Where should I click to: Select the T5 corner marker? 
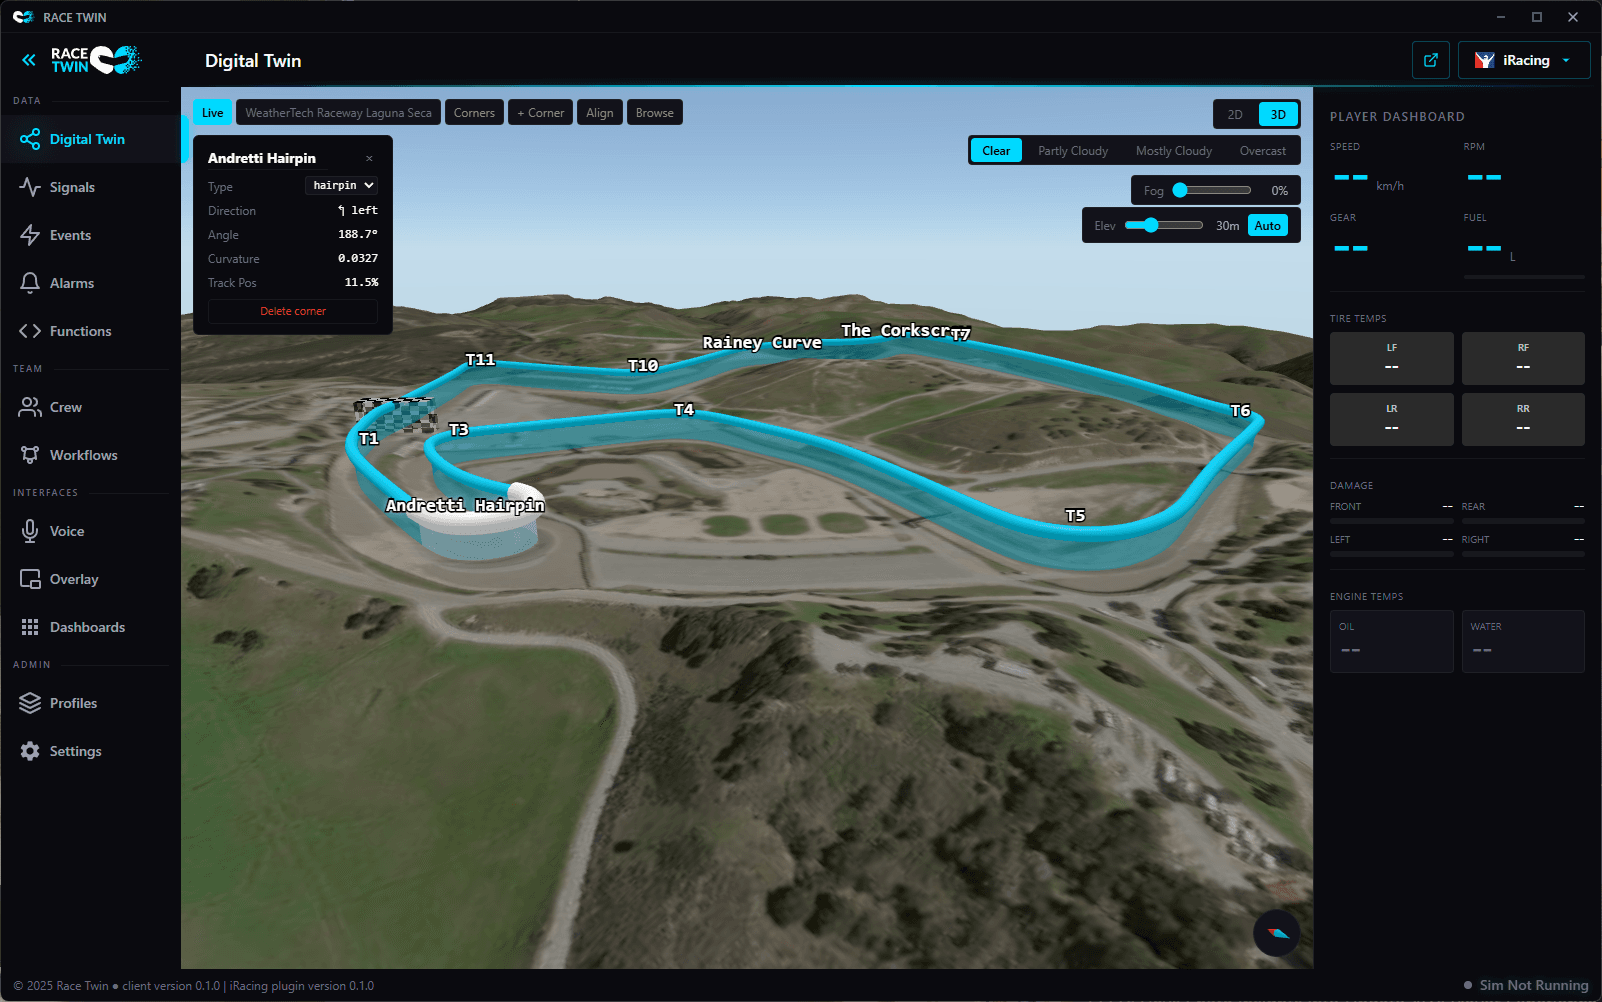(1075, 516)
